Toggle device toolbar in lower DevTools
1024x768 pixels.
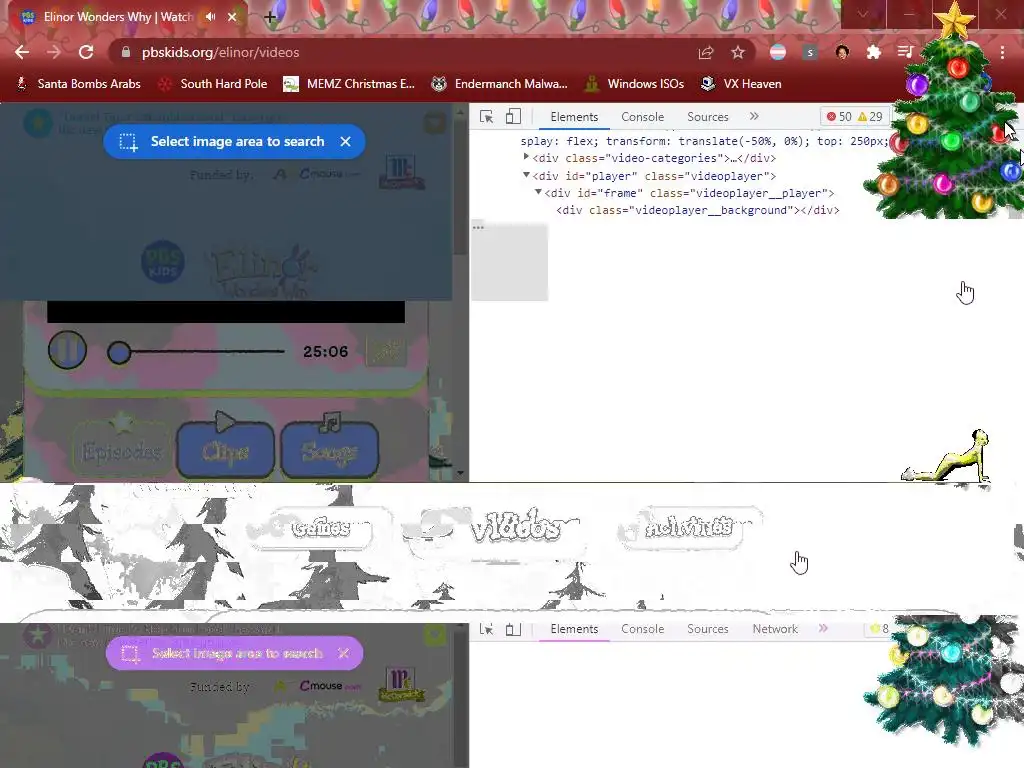[513, 629]
